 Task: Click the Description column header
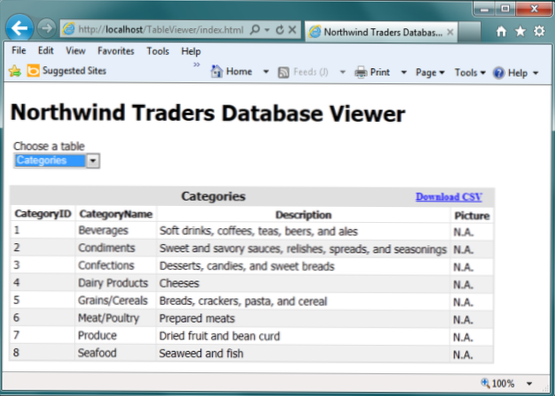tap(303, 215)
